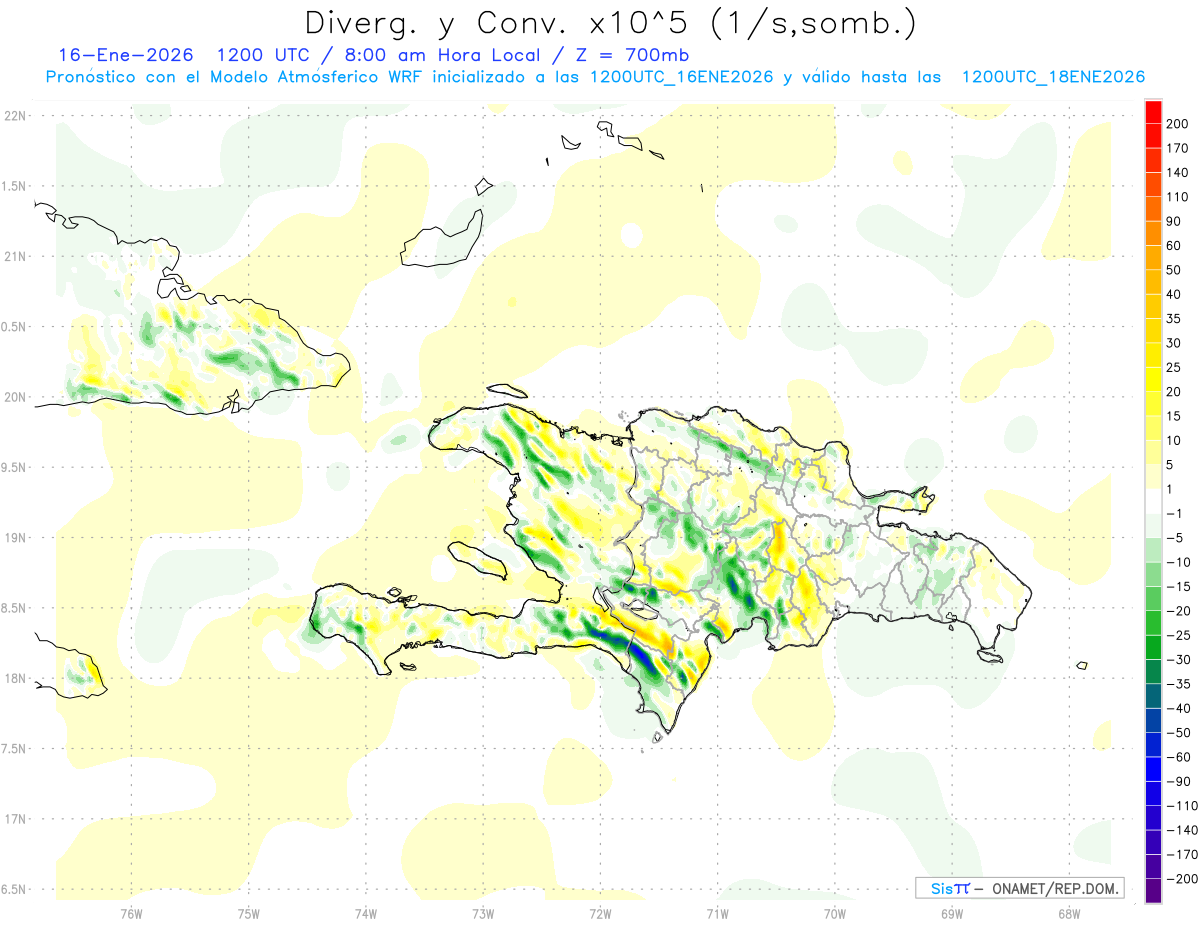The image size is (1200, 927).
Task: Click the 20N latitude label
Action: [15, 397]
